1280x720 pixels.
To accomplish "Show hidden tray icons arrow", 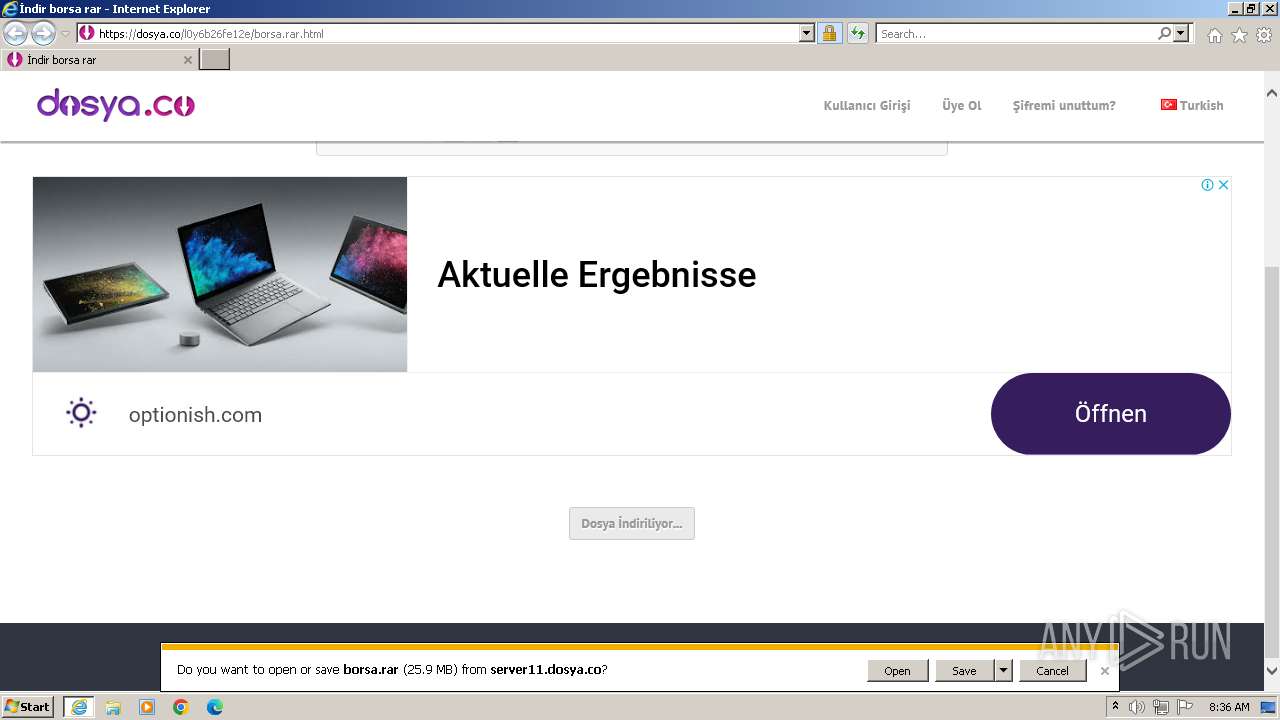I will click(x=1115, y=707).
